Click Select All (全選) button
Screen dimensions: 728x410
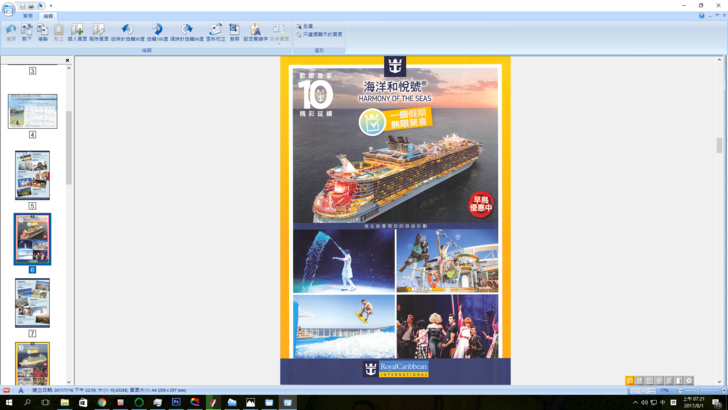pyautogui.click(x=306, y=27)
